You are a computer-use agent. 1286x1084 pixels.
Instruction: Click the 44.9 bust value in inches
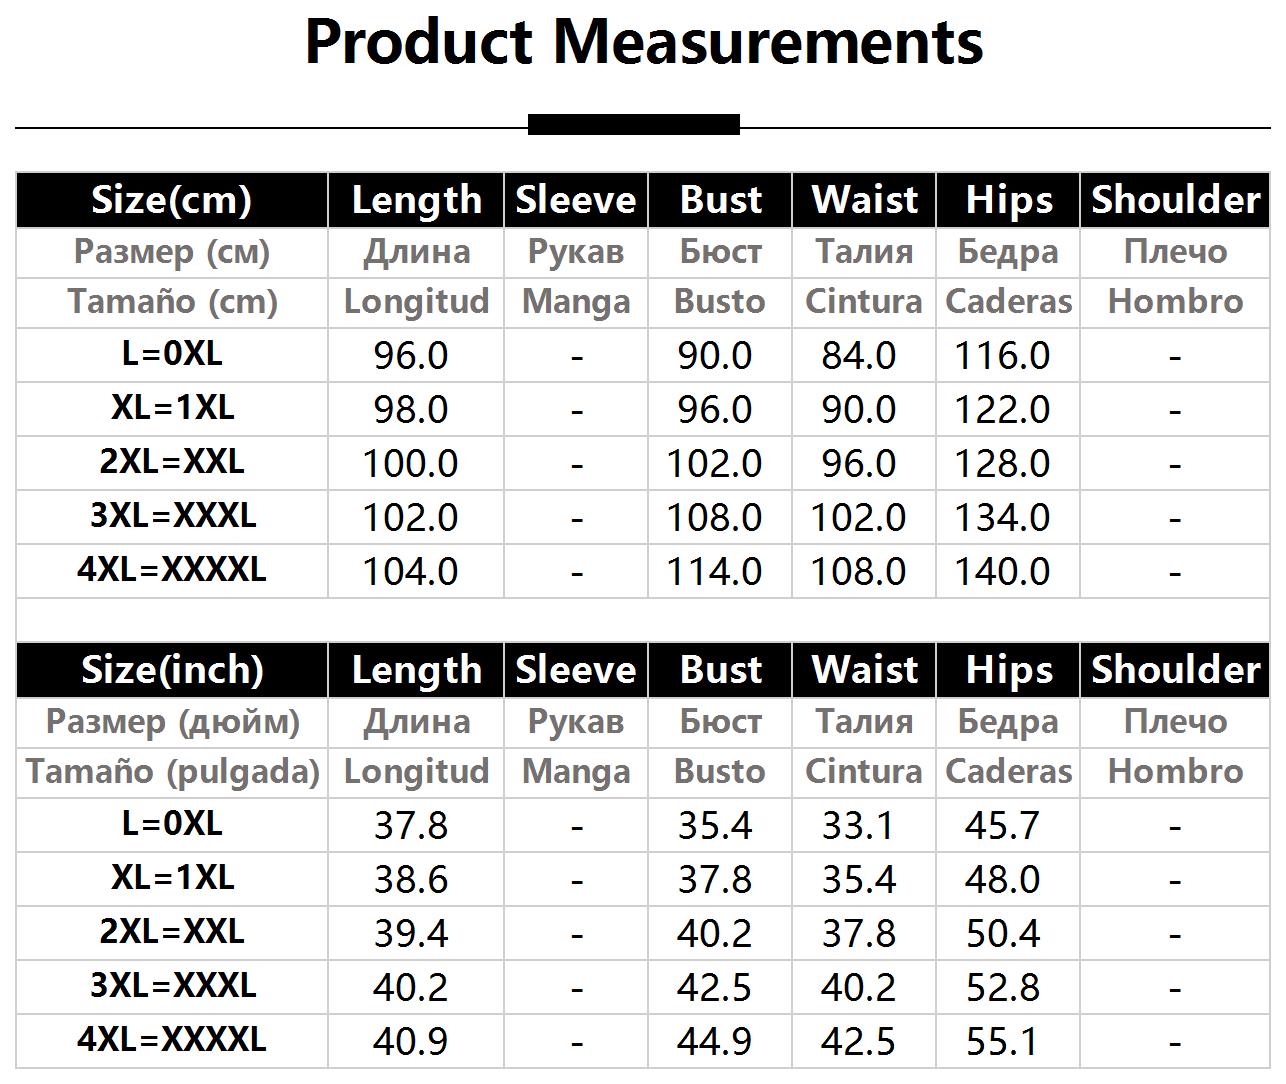tap(714, 1042)
